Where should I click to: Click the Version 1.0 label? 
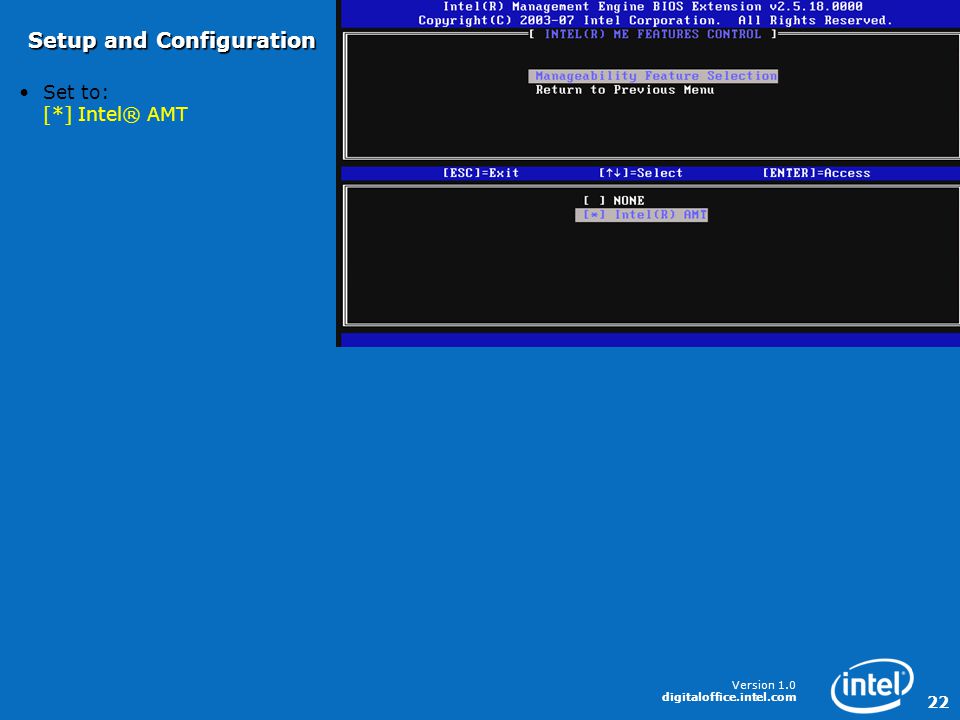(763, 685)
